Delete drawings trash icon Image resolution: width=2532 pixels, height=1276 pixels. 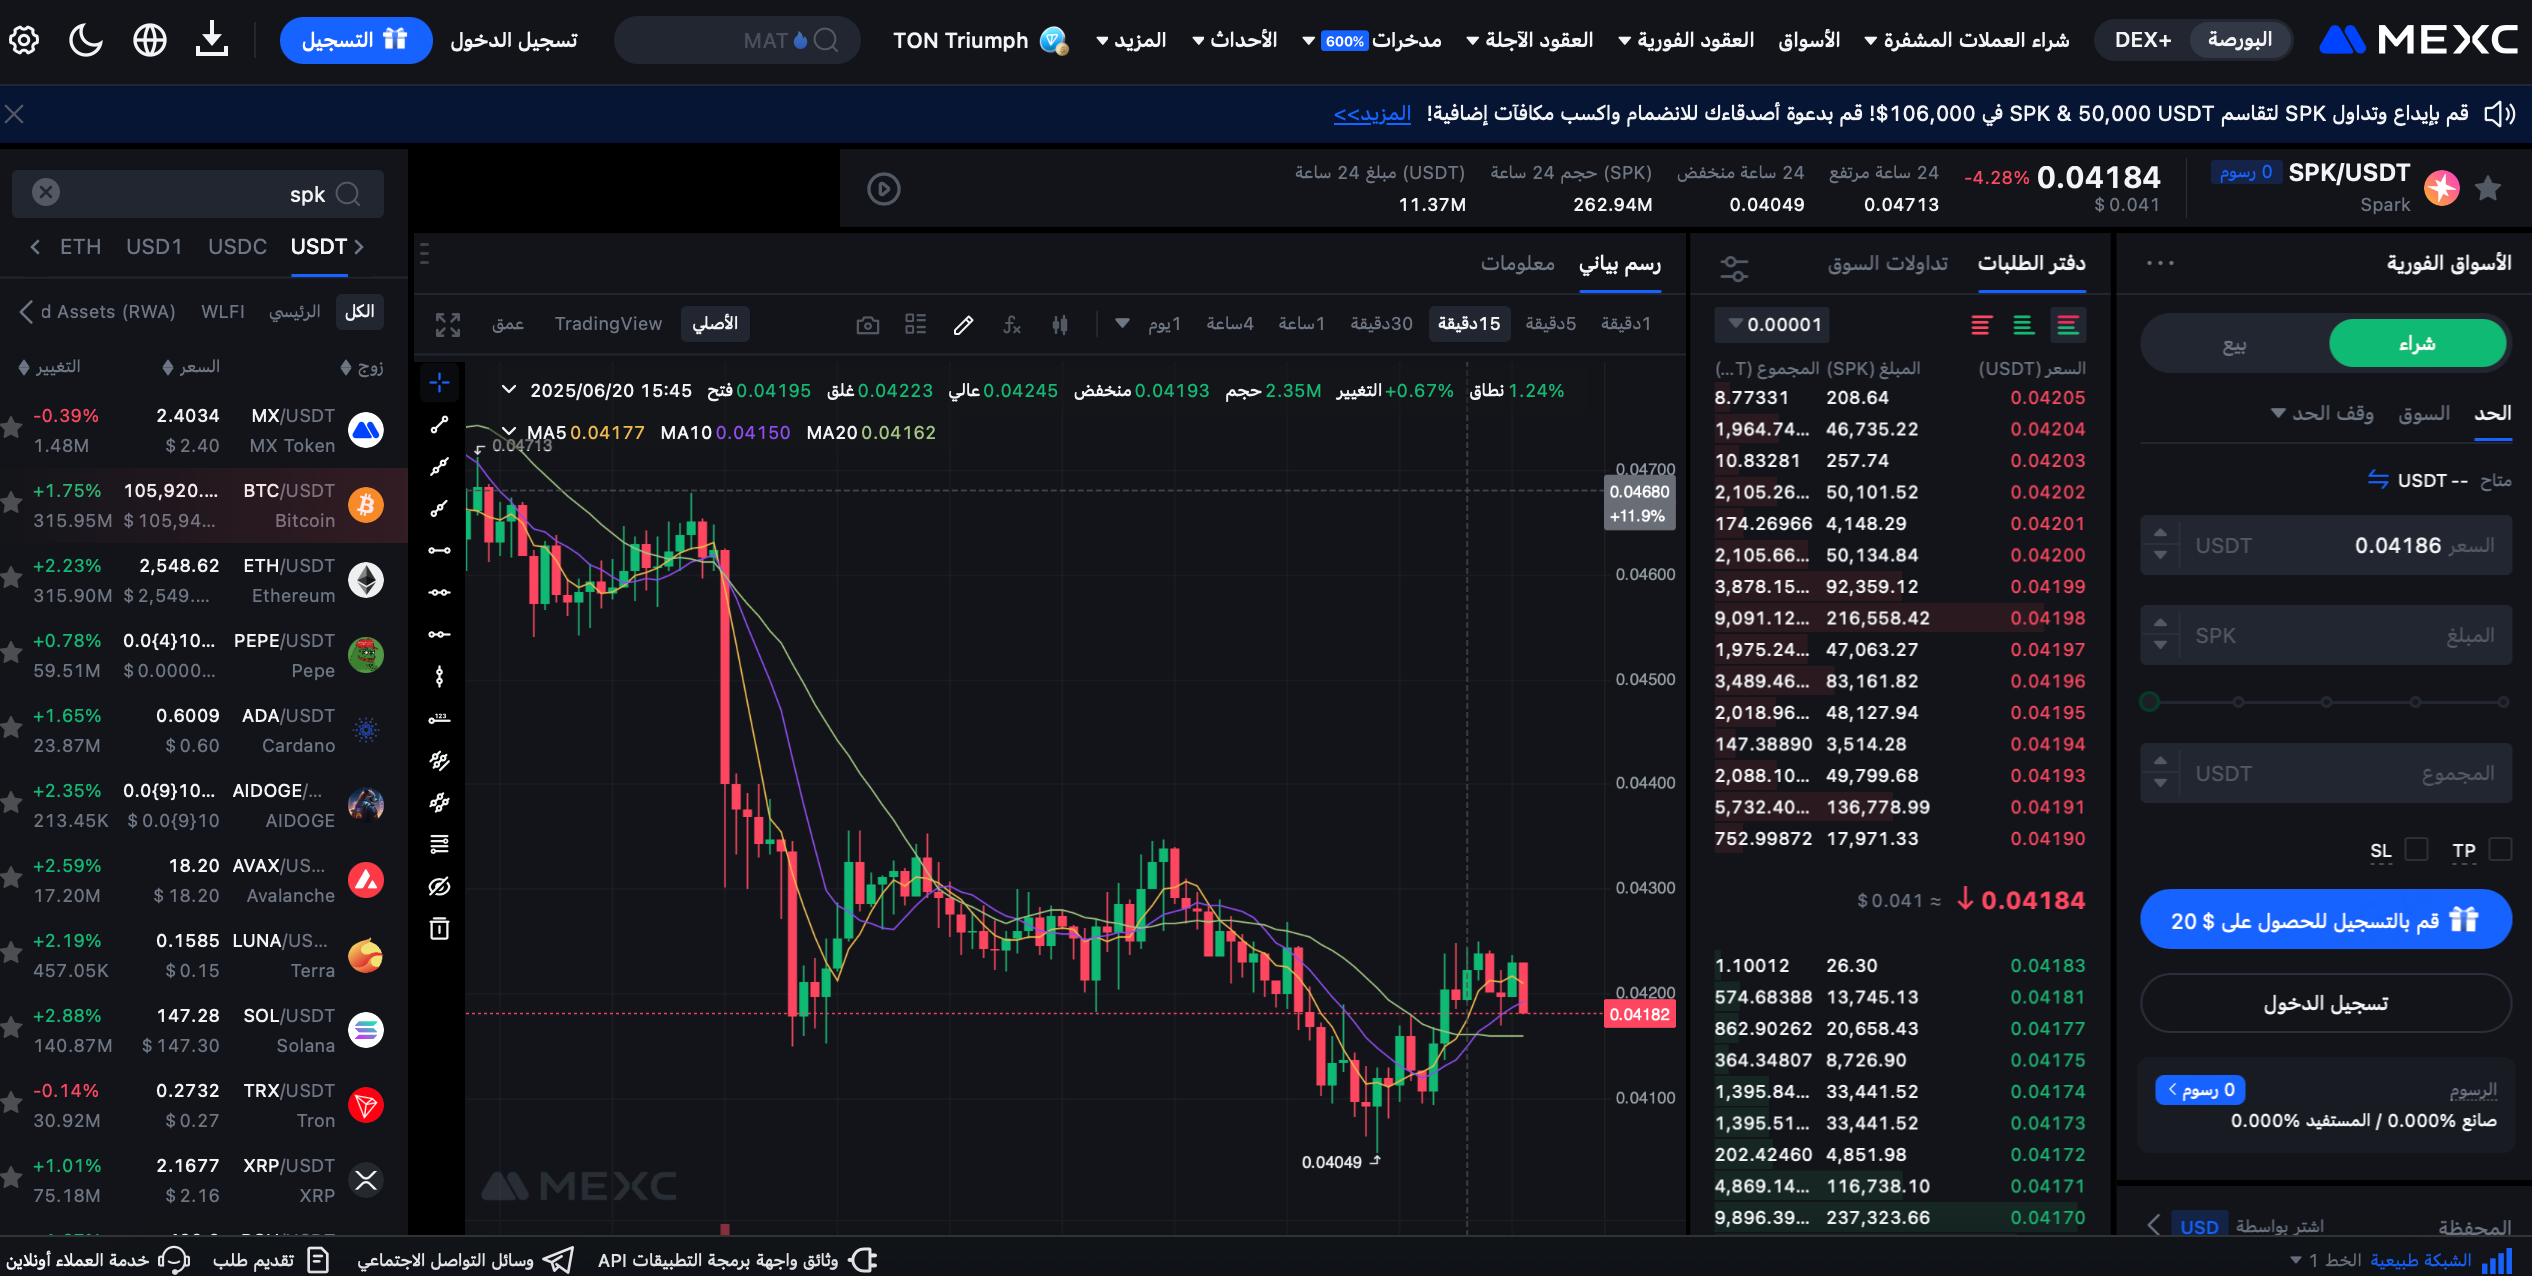tap(439, 928)
